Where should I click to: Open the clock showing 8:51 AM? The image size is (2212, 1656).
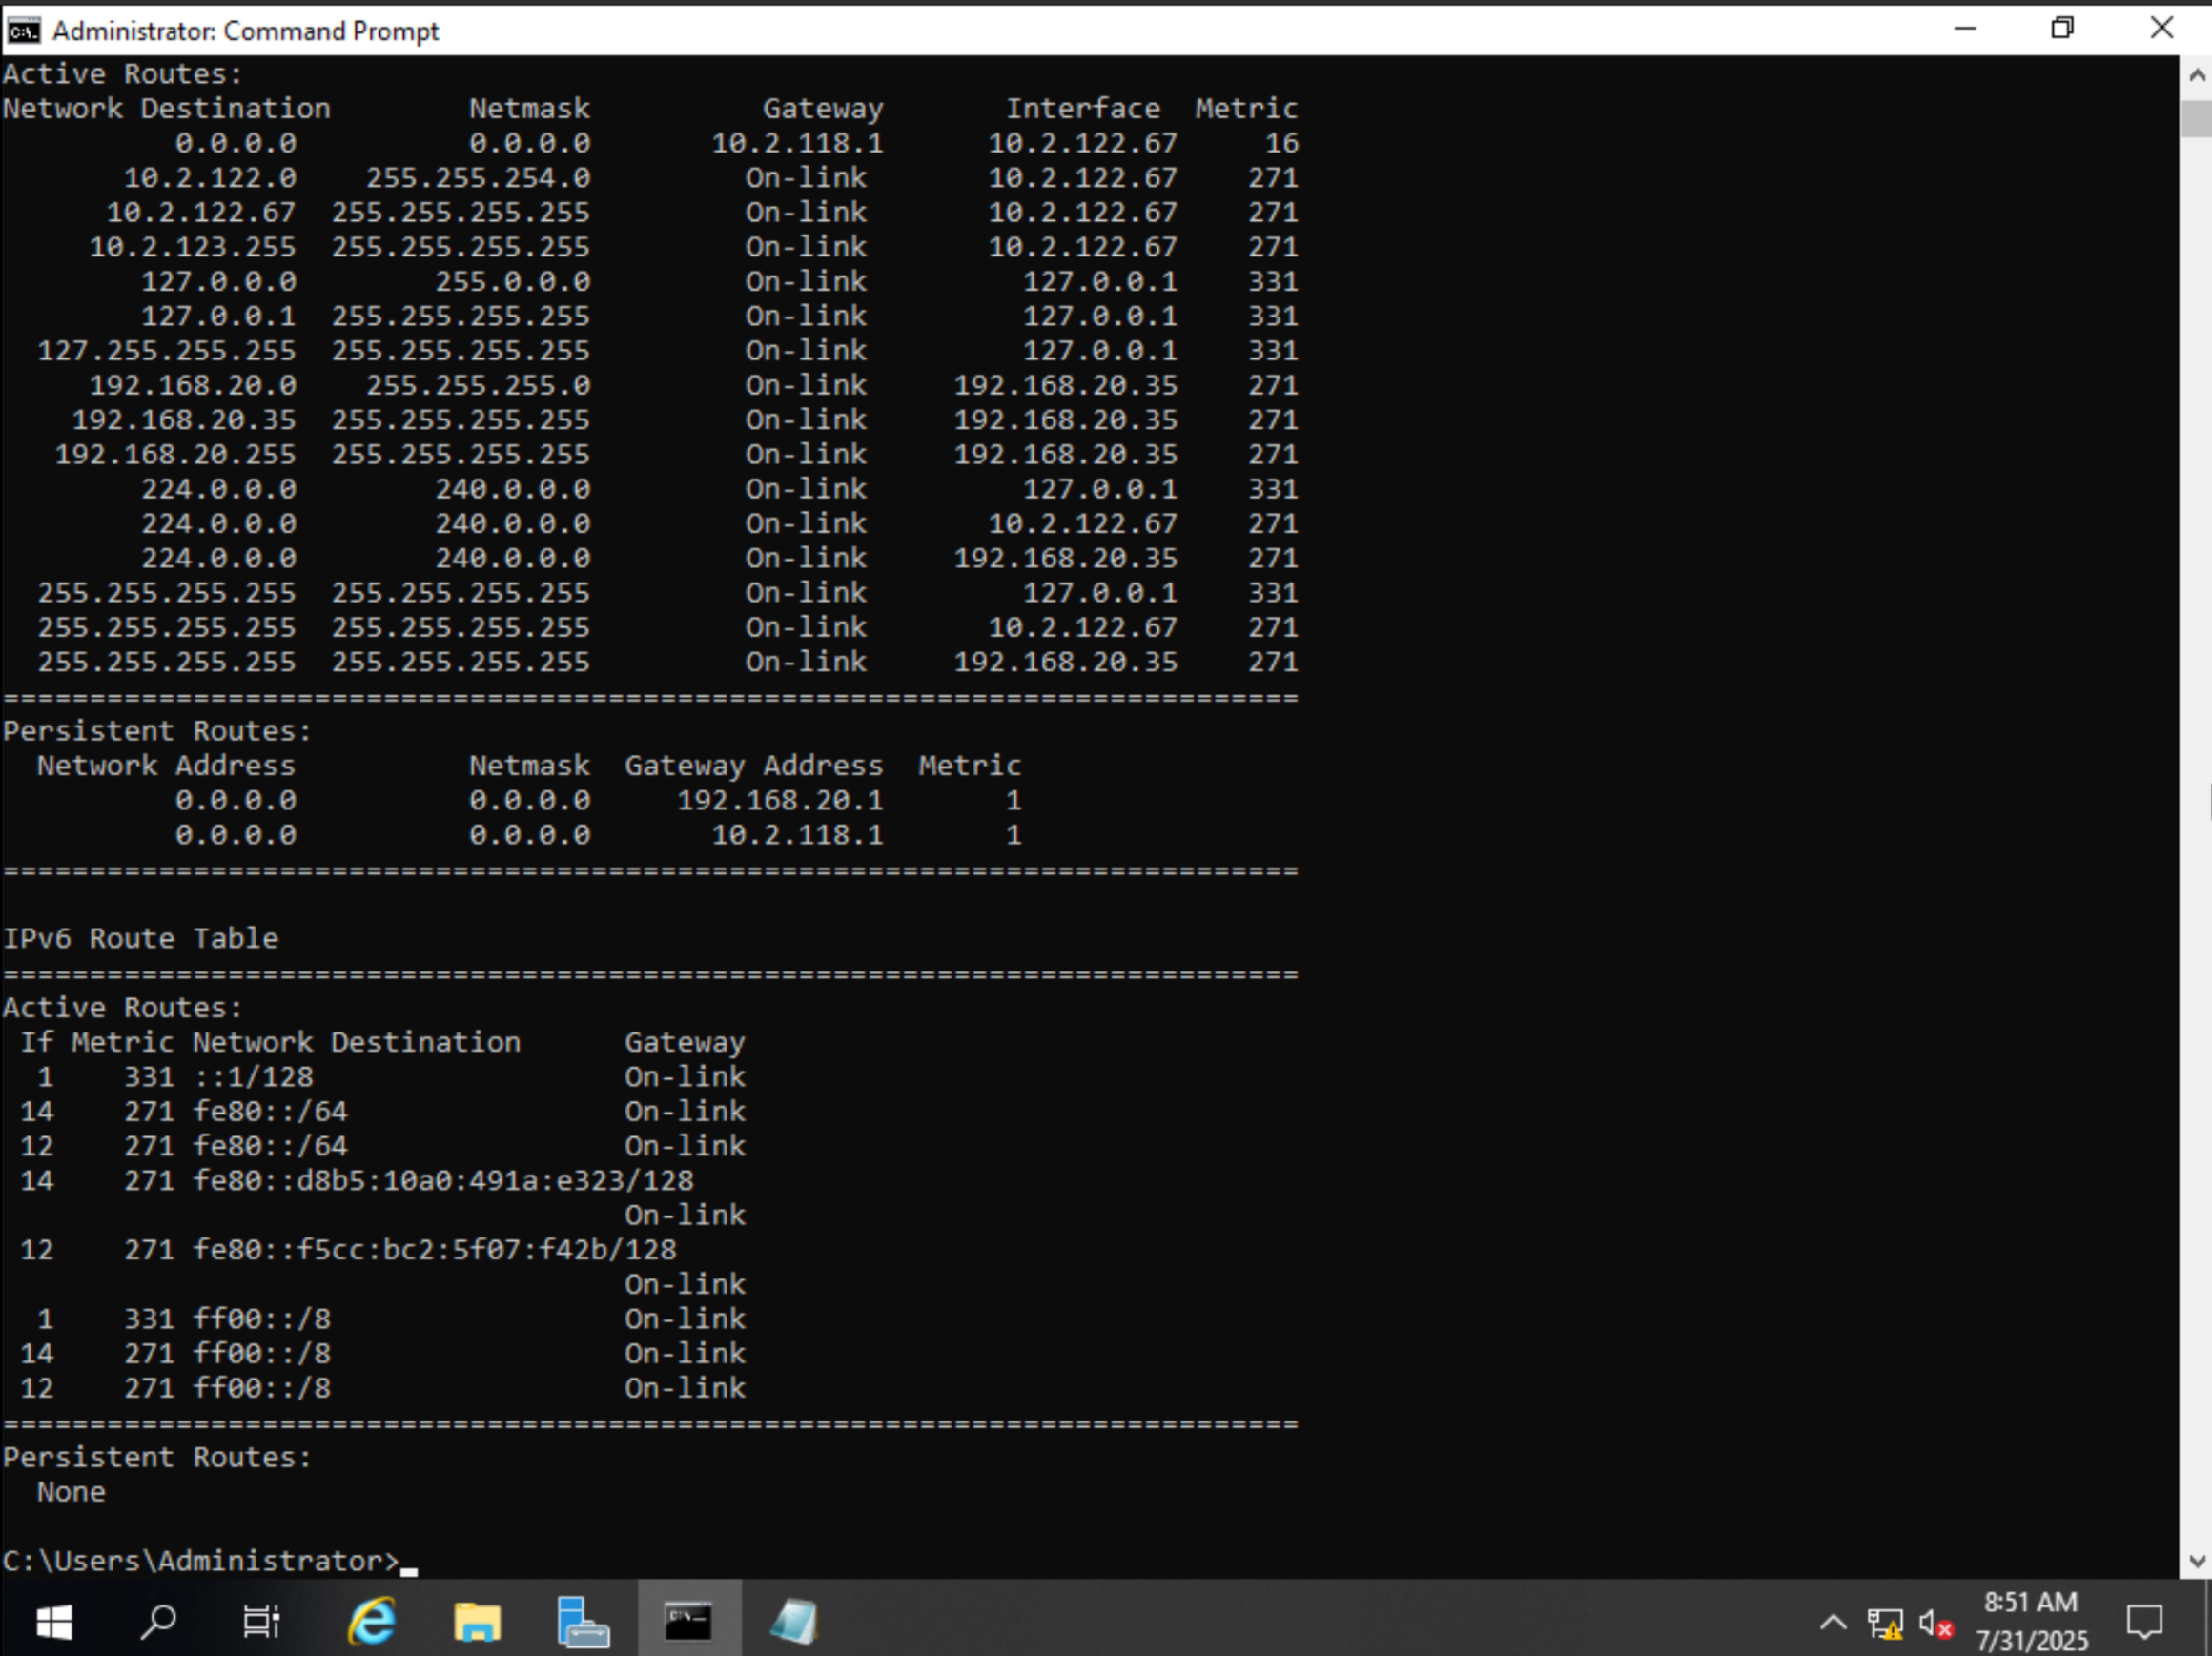coord(2031,1622)
